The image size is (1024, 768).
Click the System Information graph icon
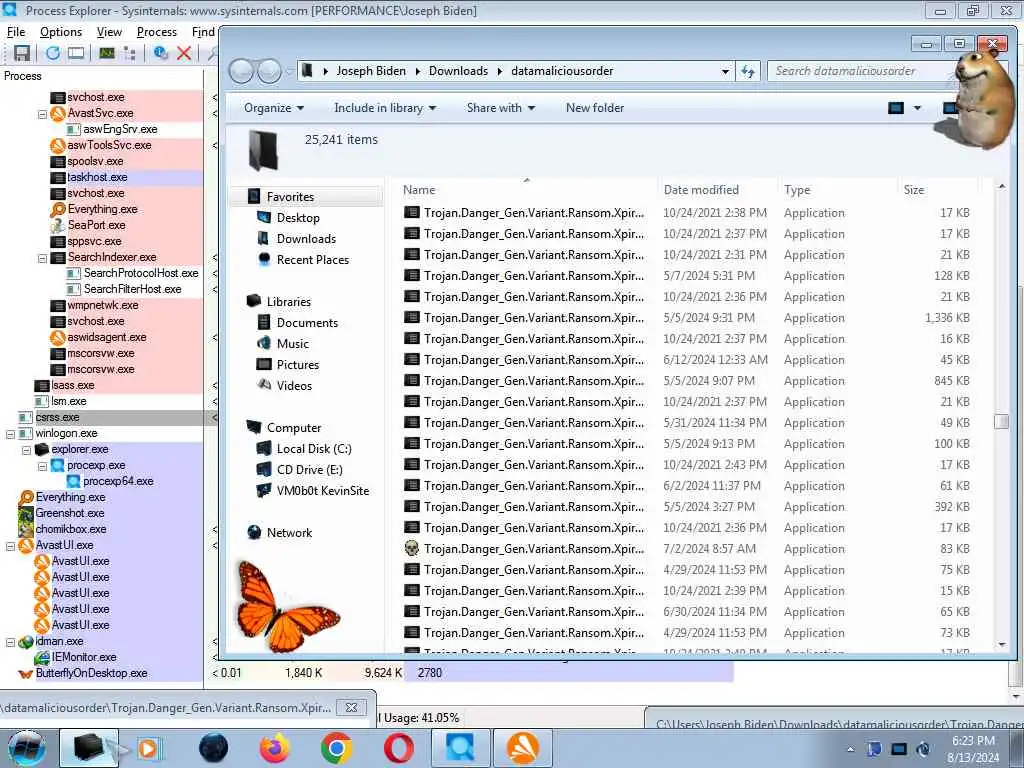click(106, 53)
